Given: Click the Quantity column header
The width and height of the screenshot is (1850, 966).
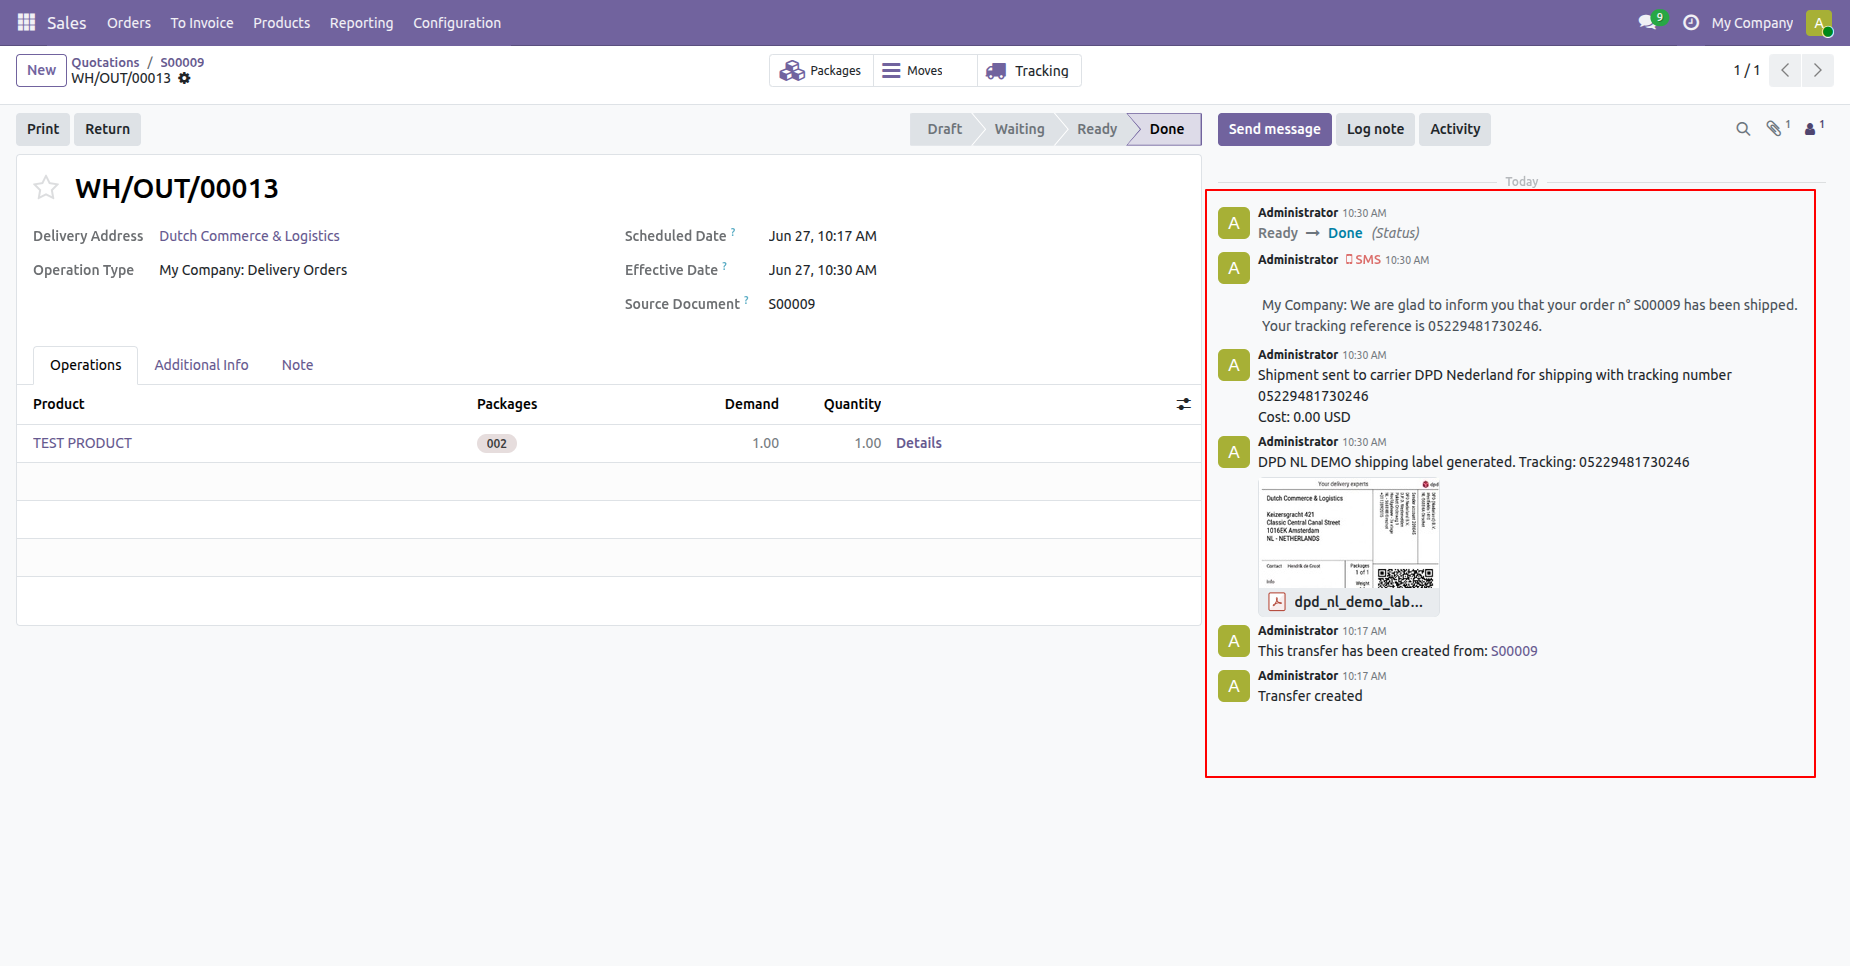Looking at the screenshot, I should pyautogui.click(x=852, y=404).
